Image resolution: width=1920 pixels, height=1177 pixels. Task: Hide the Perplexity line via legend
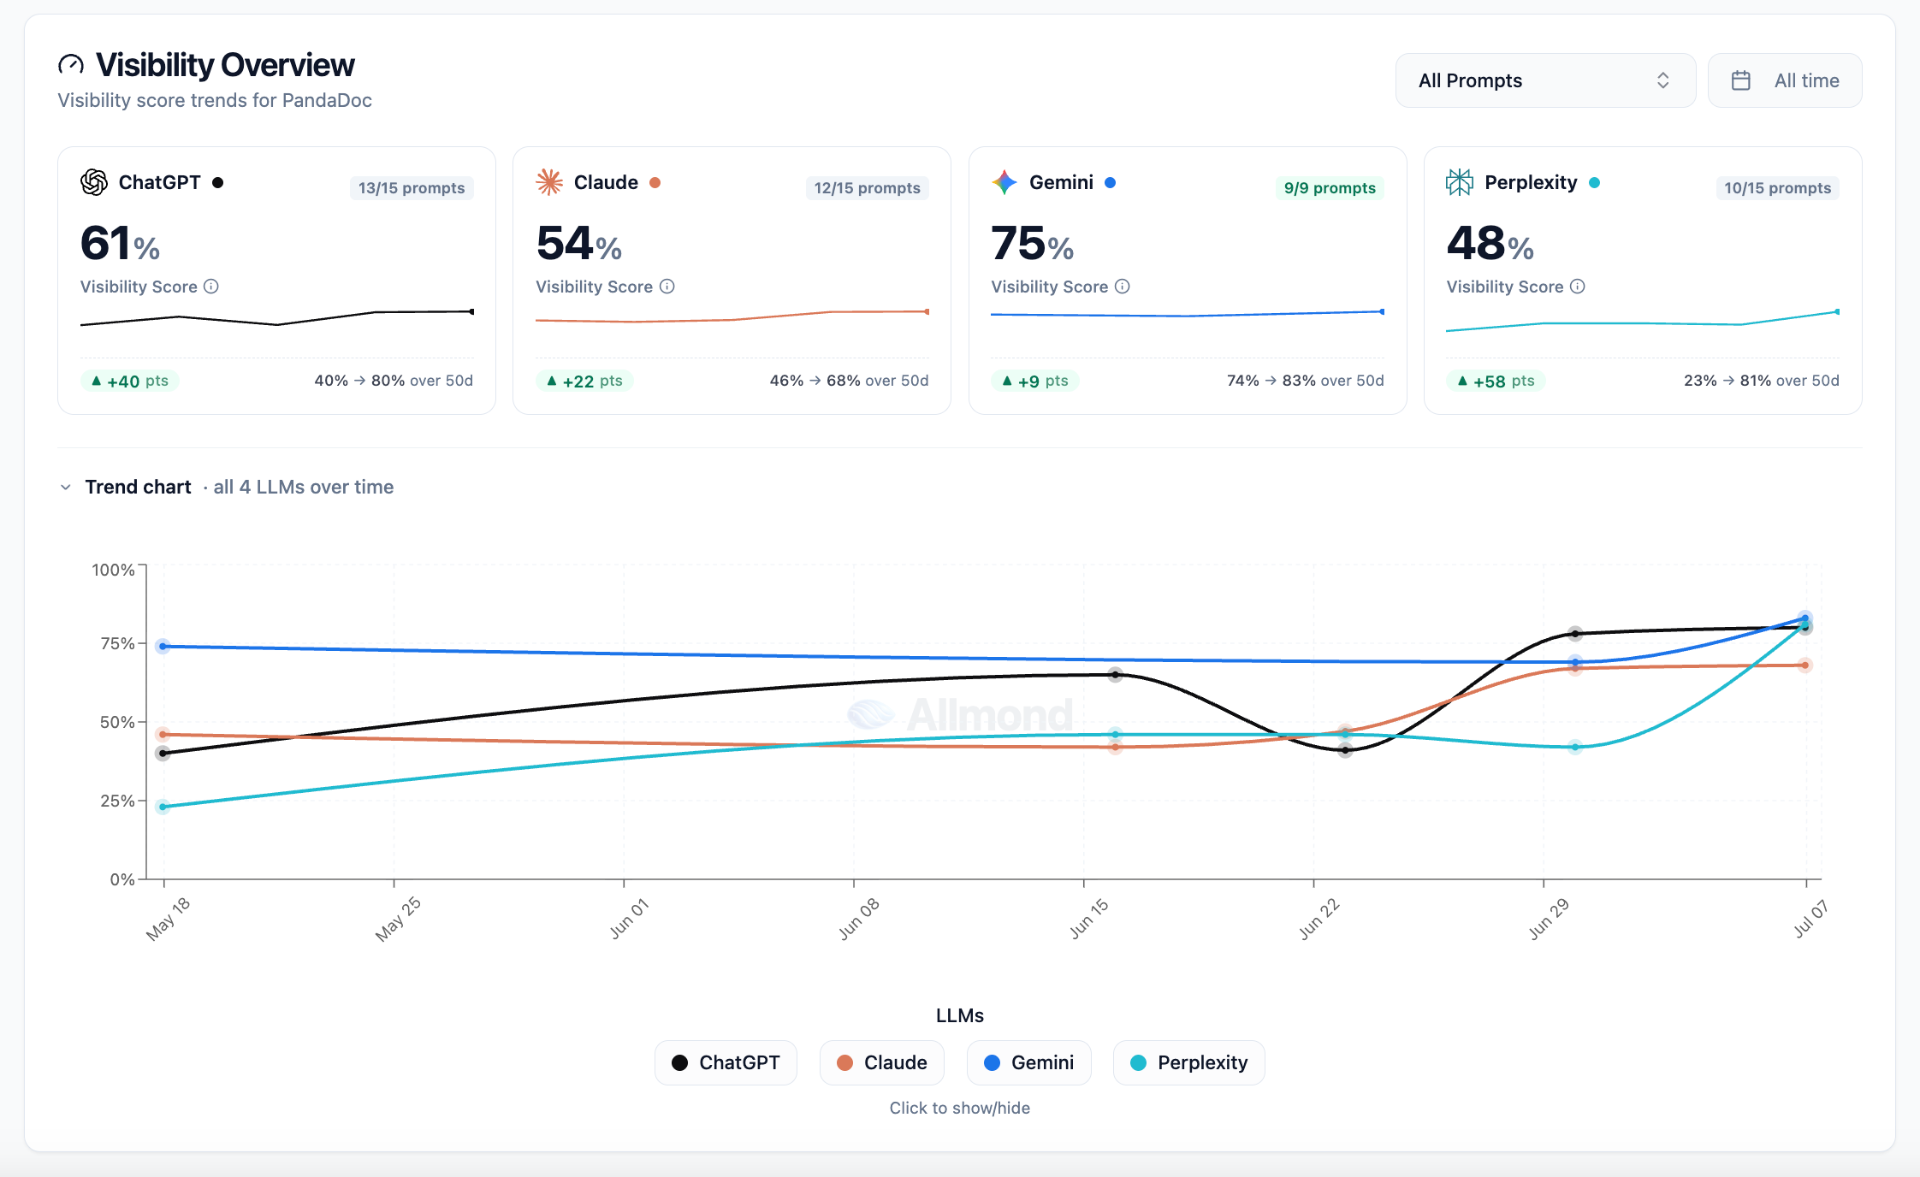[x=1189, y=1063]
